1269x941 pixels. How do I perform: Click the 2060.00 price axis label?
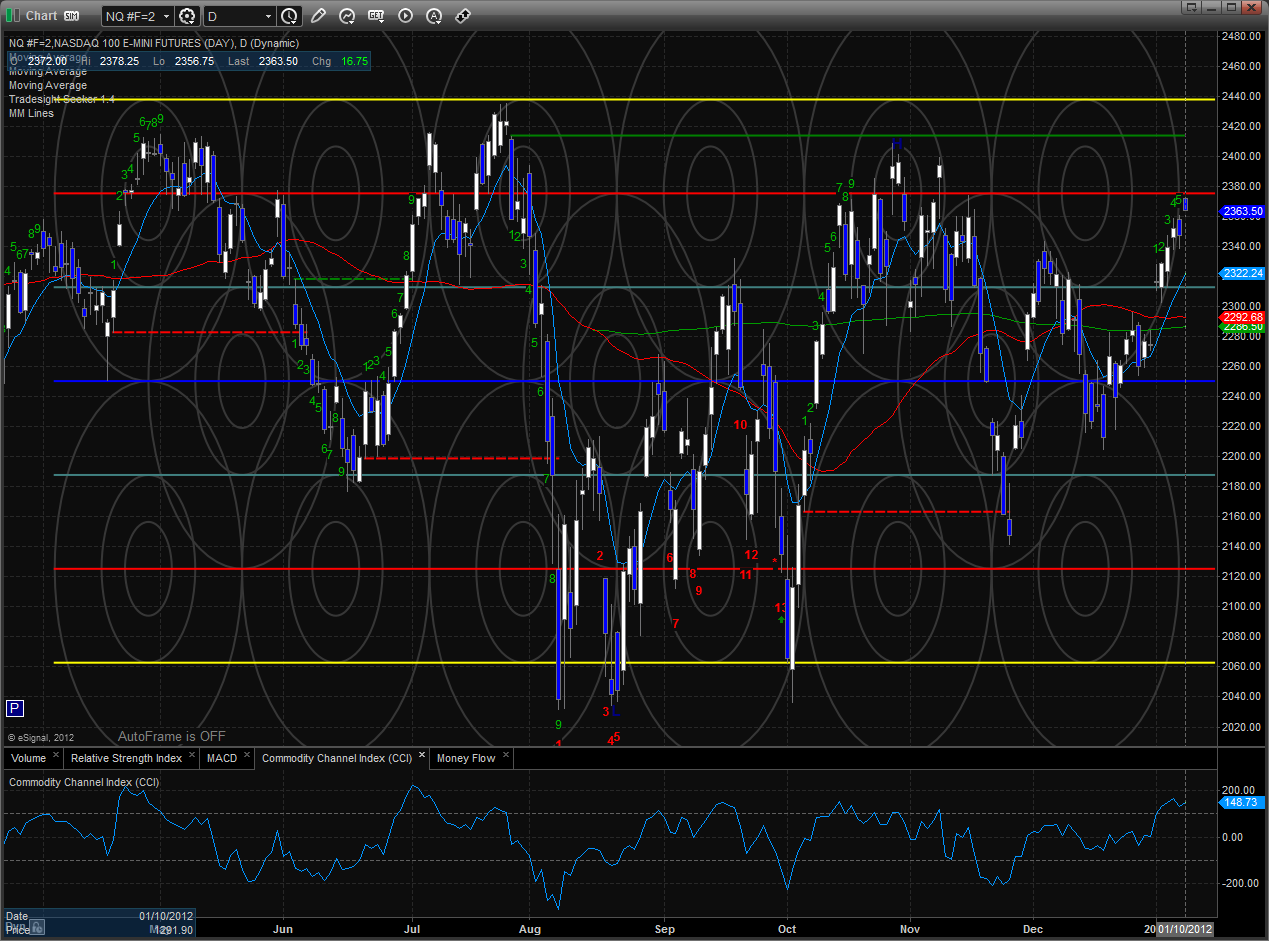point(1243,666)
